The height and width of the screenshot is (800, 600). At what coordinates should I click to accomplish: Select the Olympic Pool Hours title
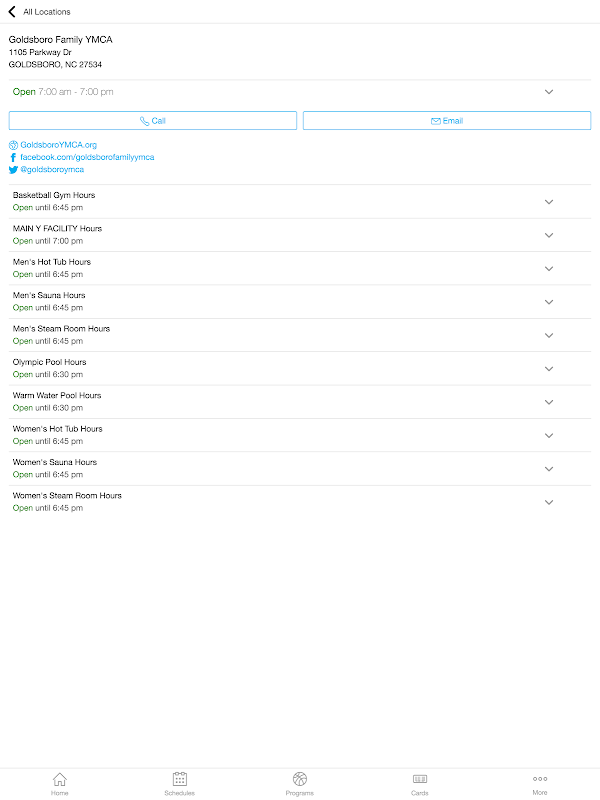pos(49,362)
